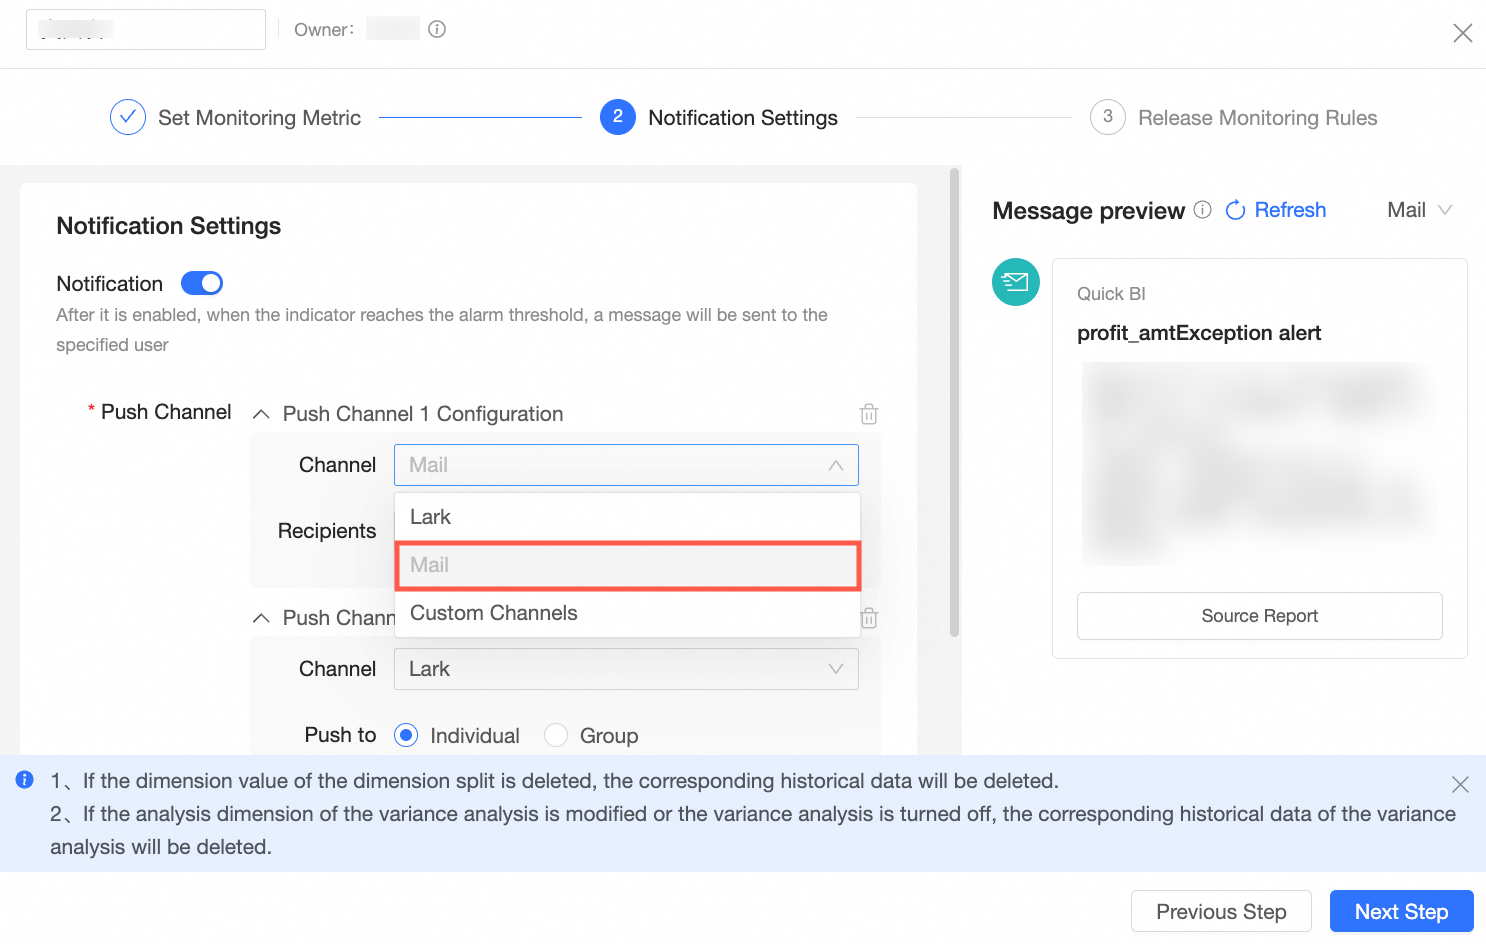Click the Refresh circular arrow icon

coord(1236,210)
